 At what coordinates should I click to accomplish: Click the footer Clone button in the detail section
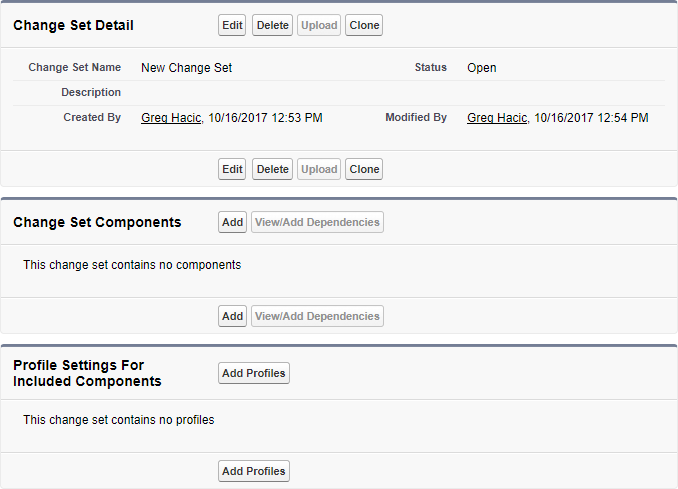coord(364,169)
